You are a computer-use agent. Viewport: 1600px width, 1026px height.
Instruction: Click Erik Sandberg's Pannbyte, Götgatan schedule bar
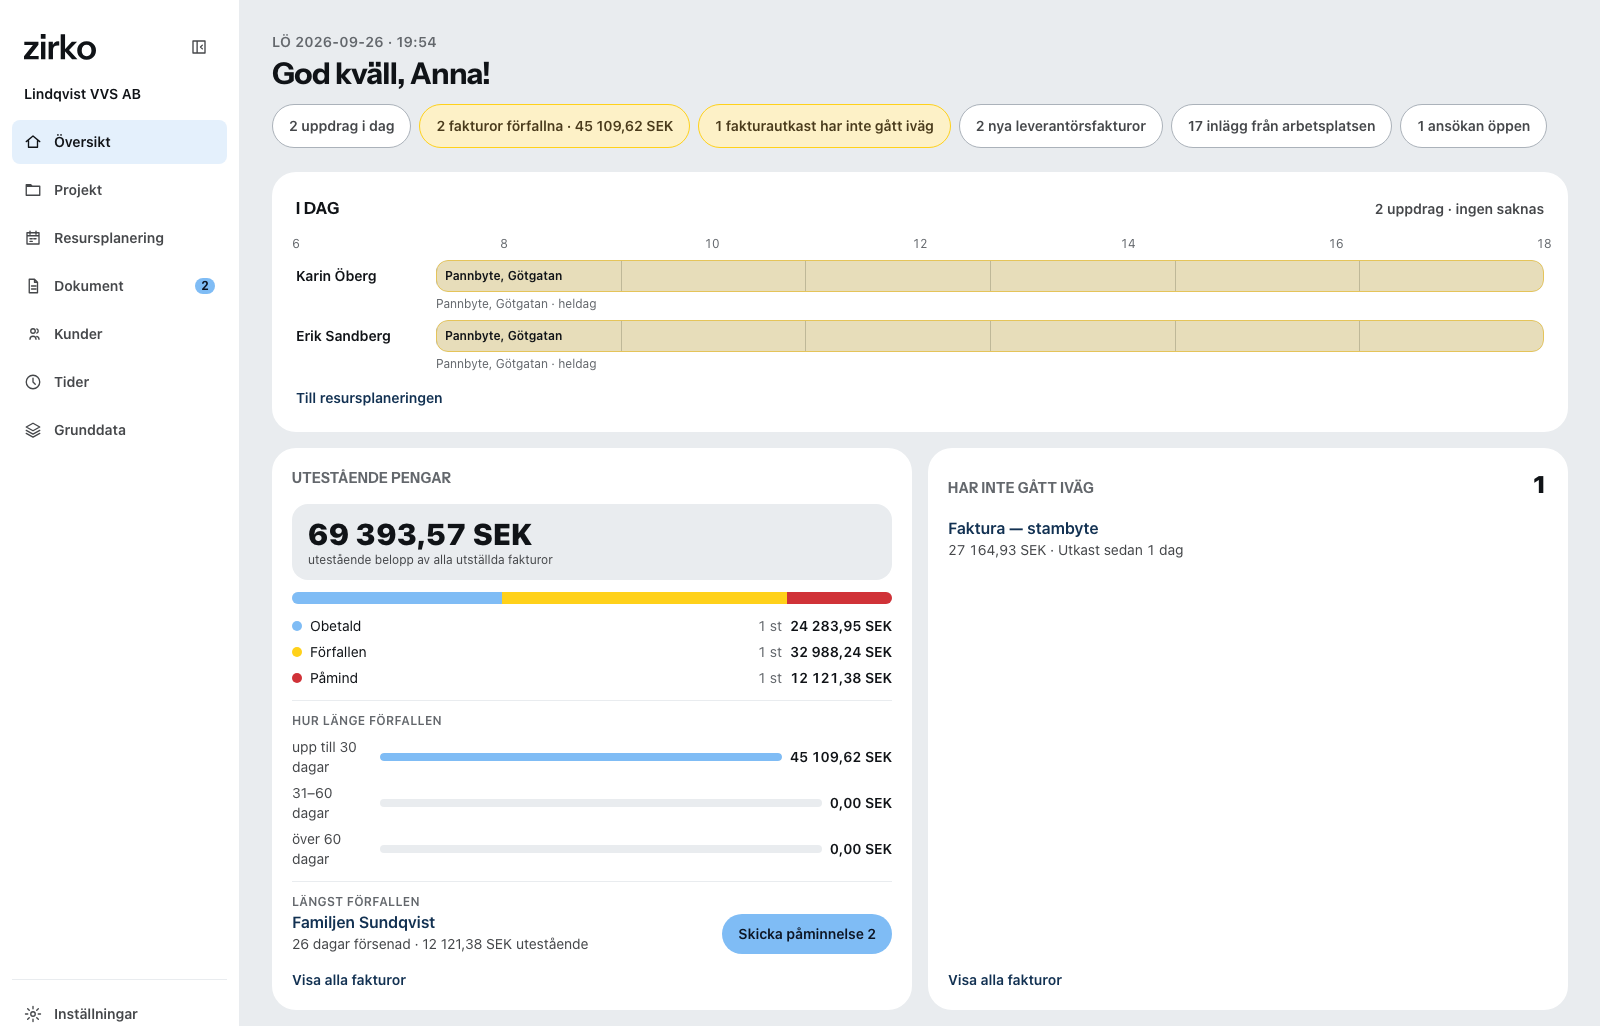pos(990,336)
